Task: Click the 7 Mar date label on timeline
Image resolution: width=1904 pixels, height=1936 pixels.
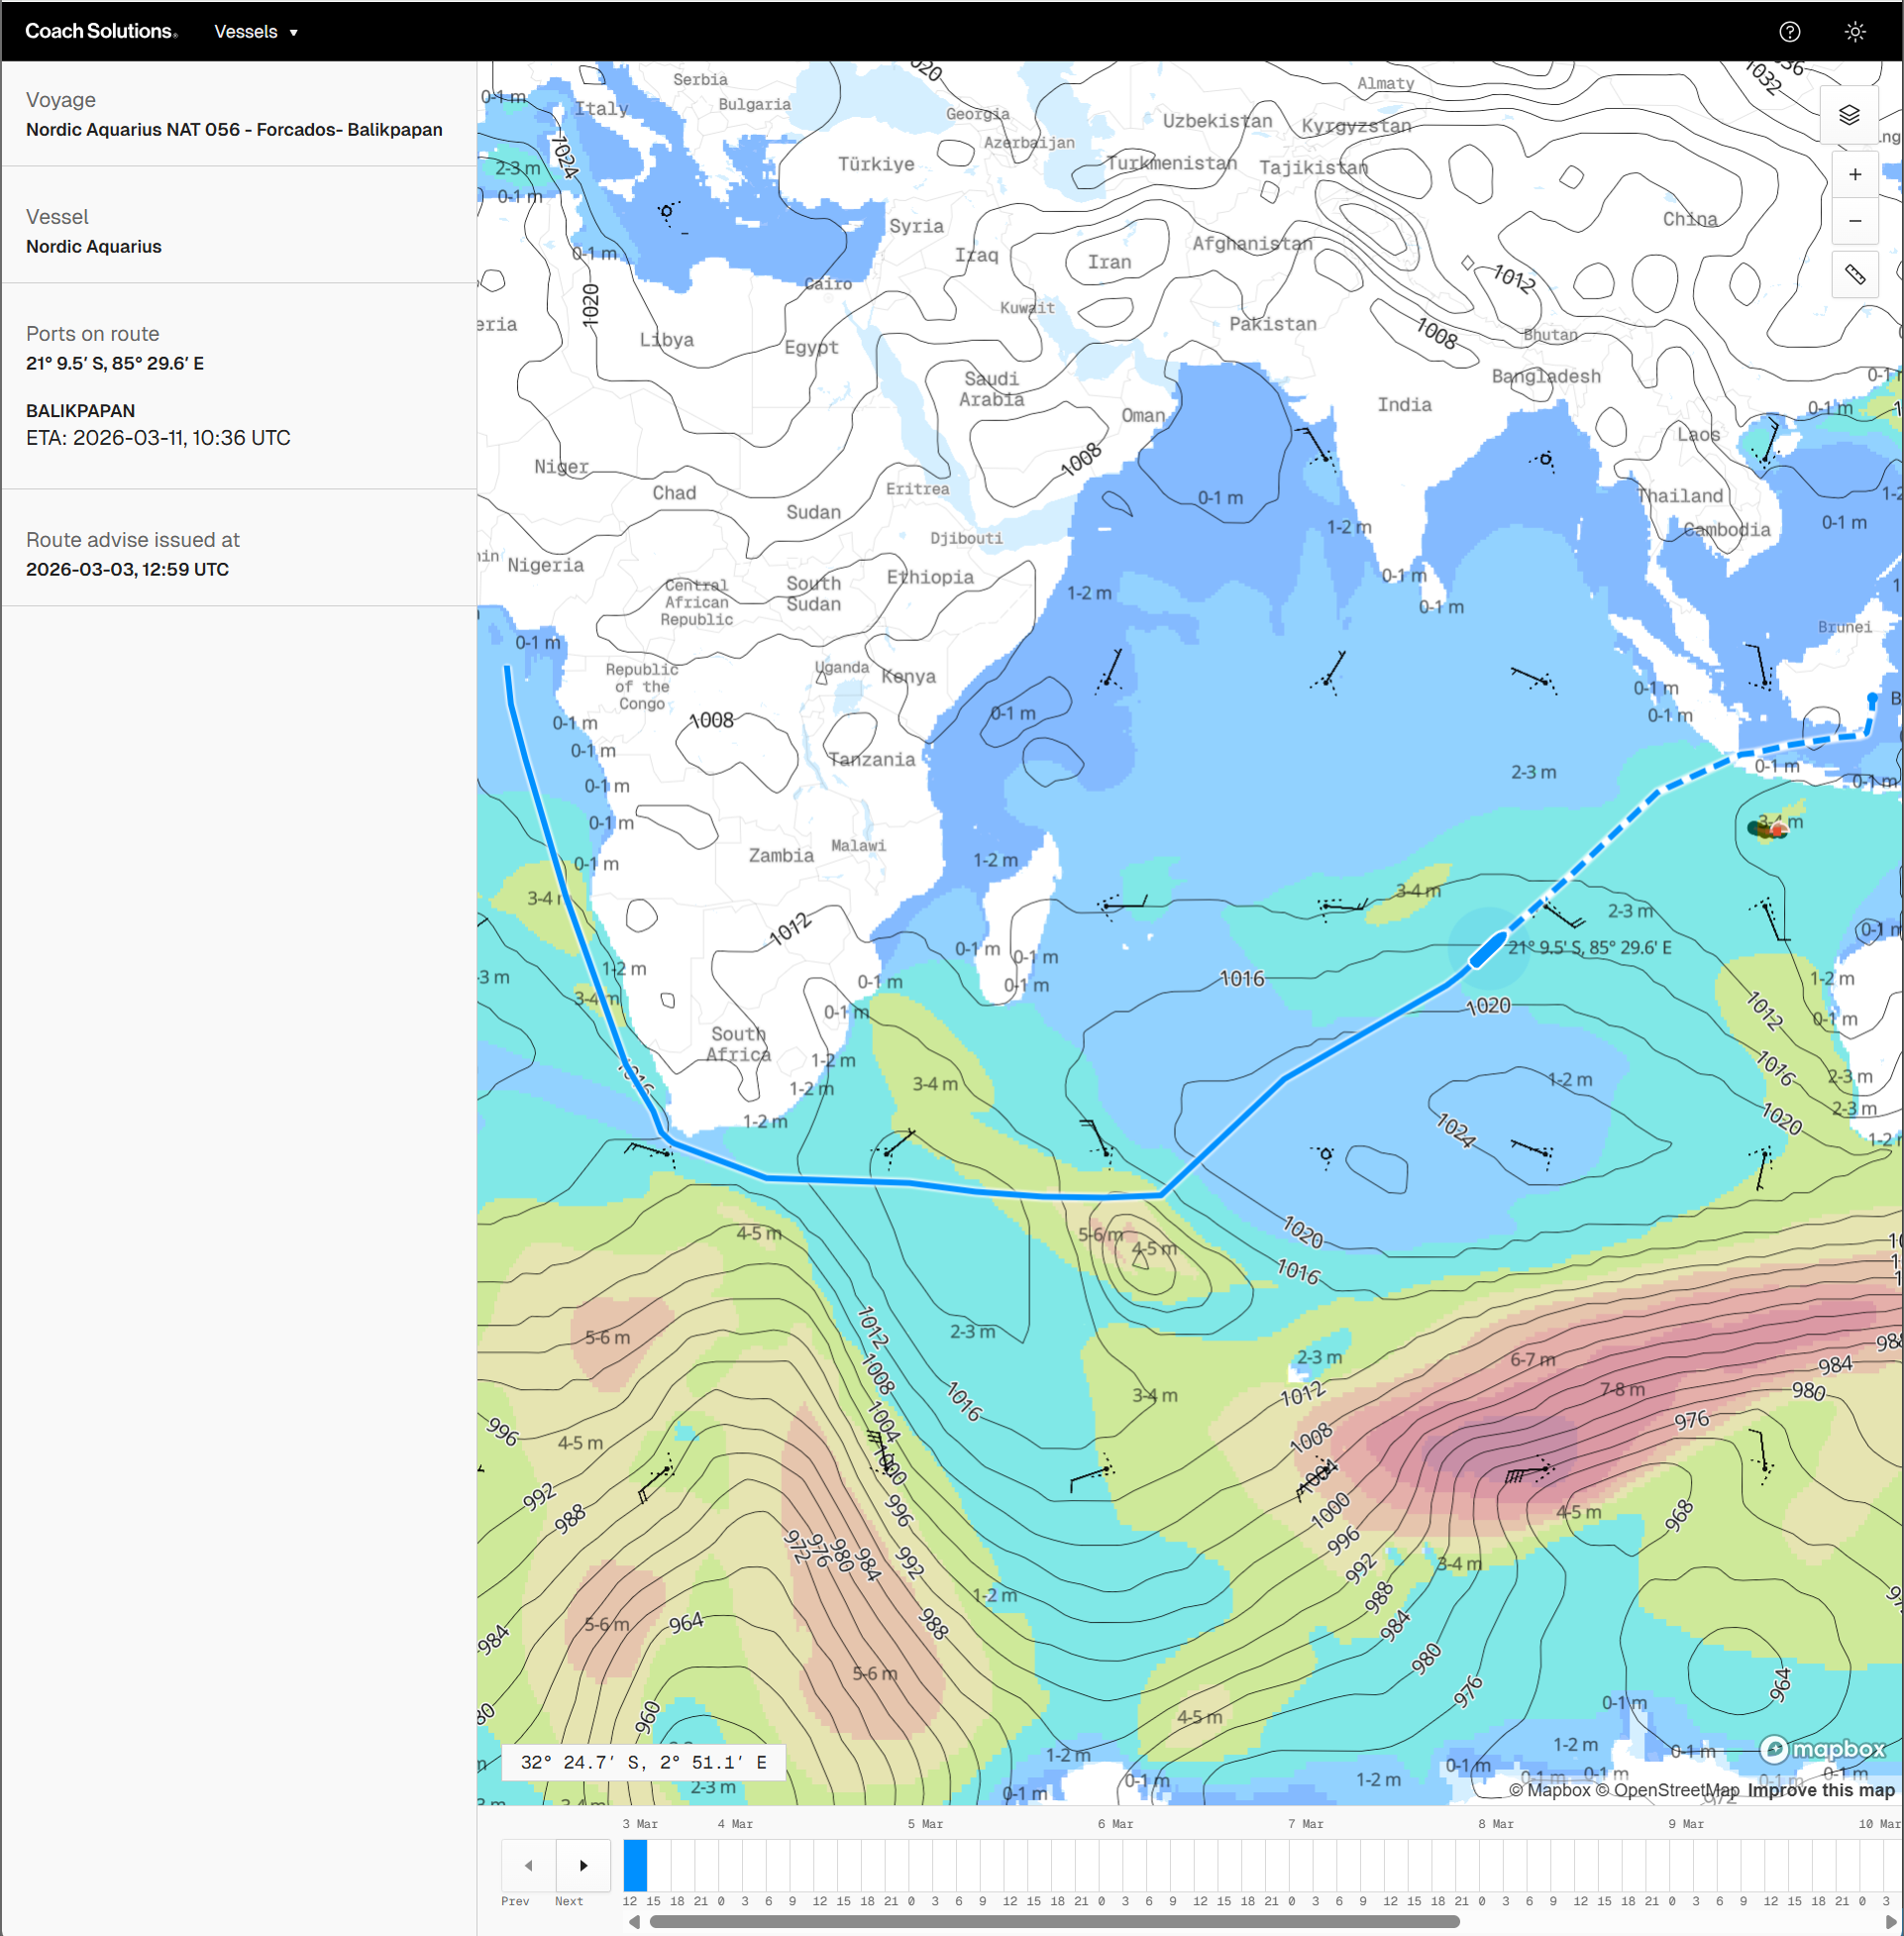Action: pos(1305,1824)
